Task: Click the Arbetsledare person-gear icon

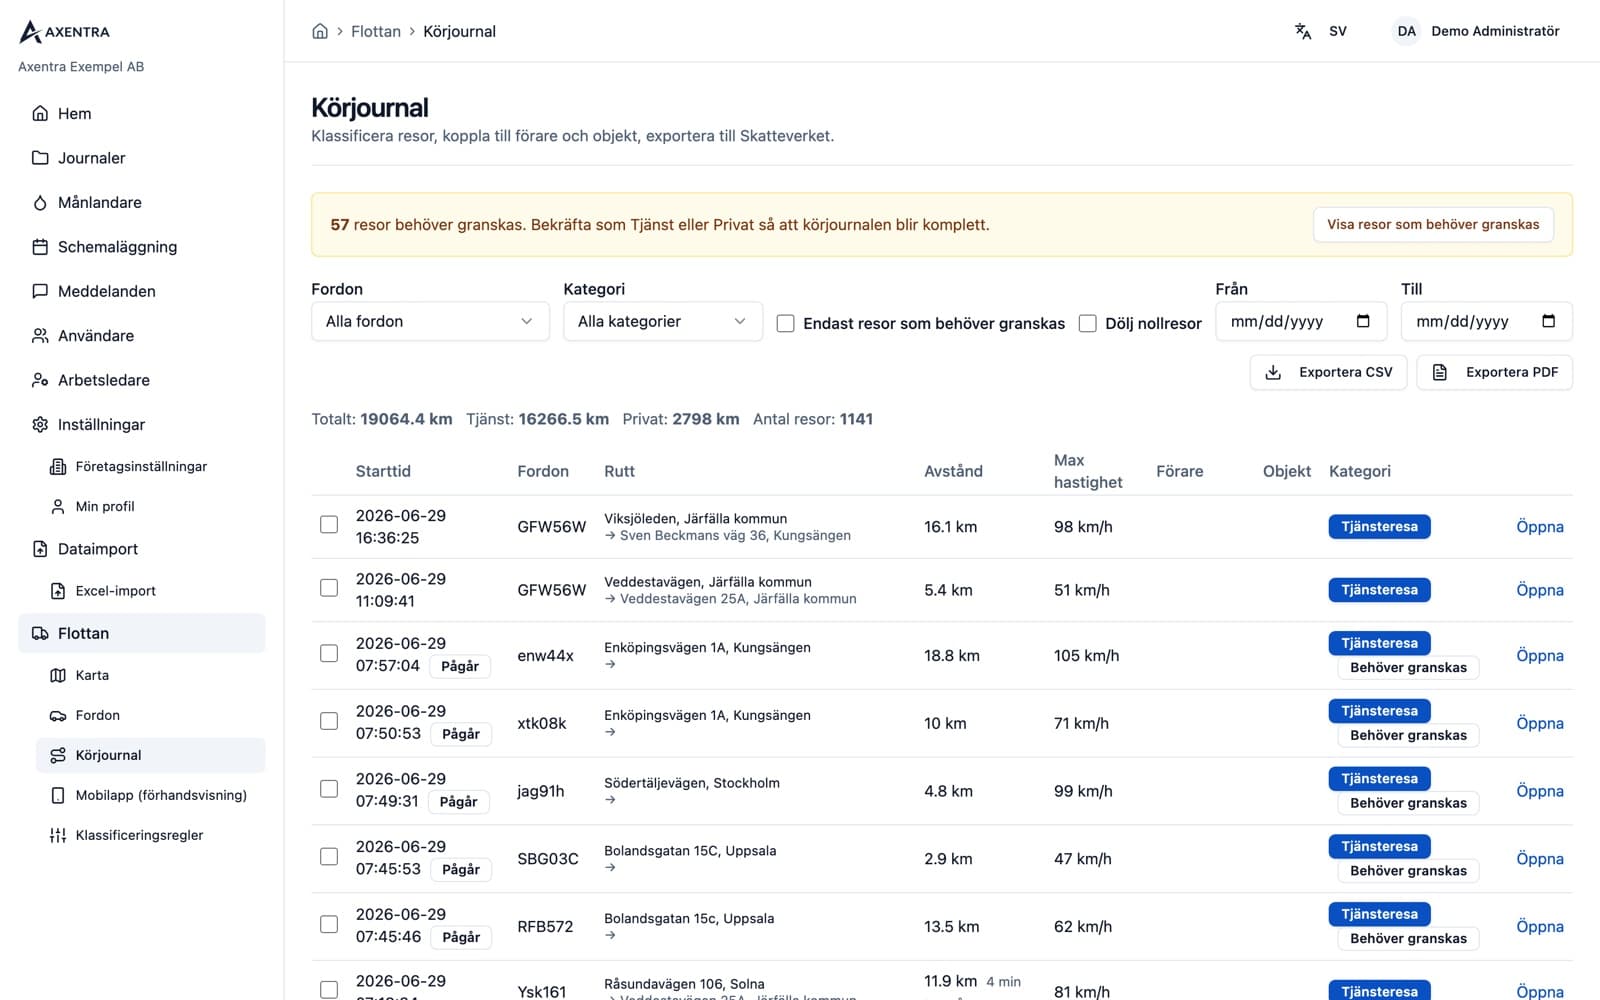Action: 40,380
